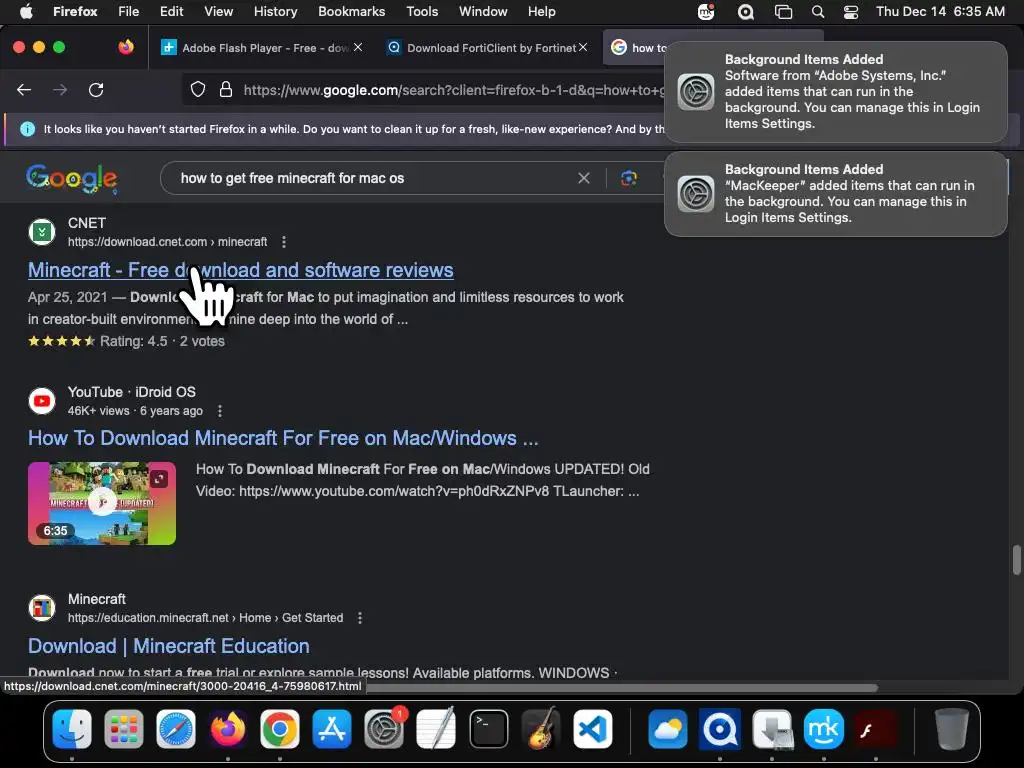Clear the Google search box text

[584, 178]
